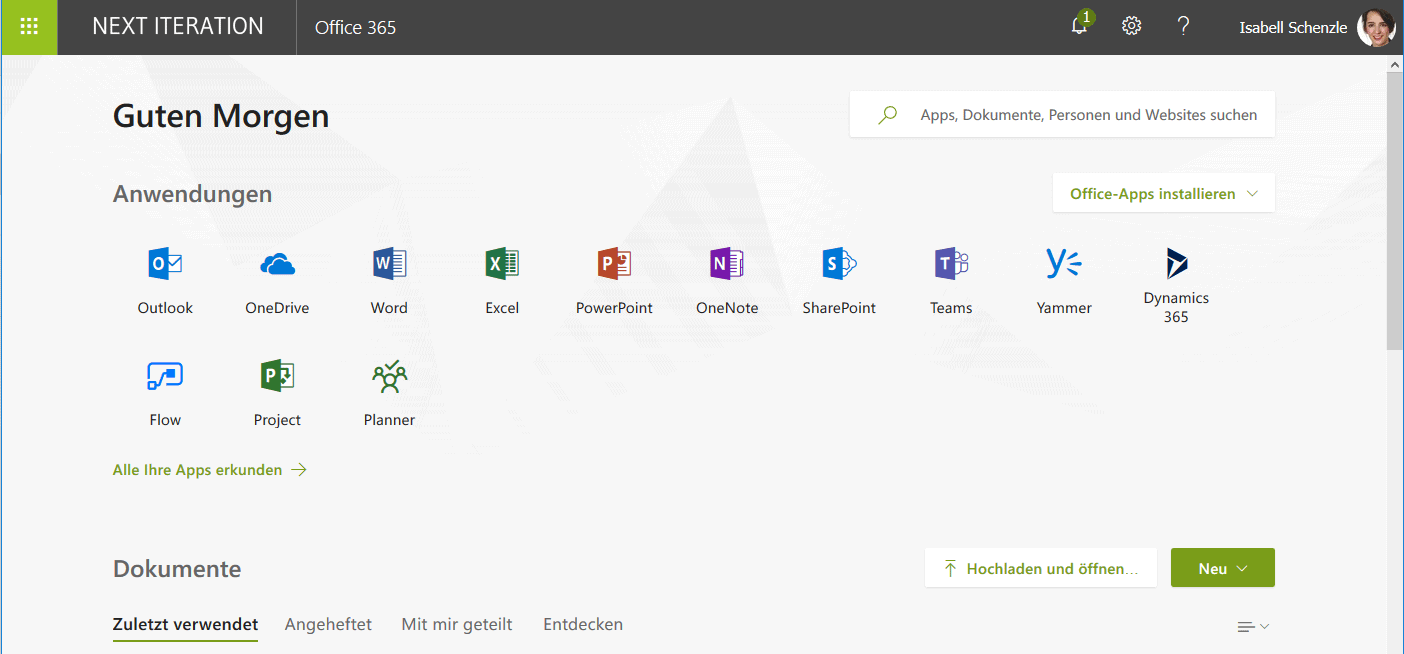Image resolution: width=1404 pixels, height=654 pixels.
Task: Click the search magnifier icon
Action: pos(887,115)
